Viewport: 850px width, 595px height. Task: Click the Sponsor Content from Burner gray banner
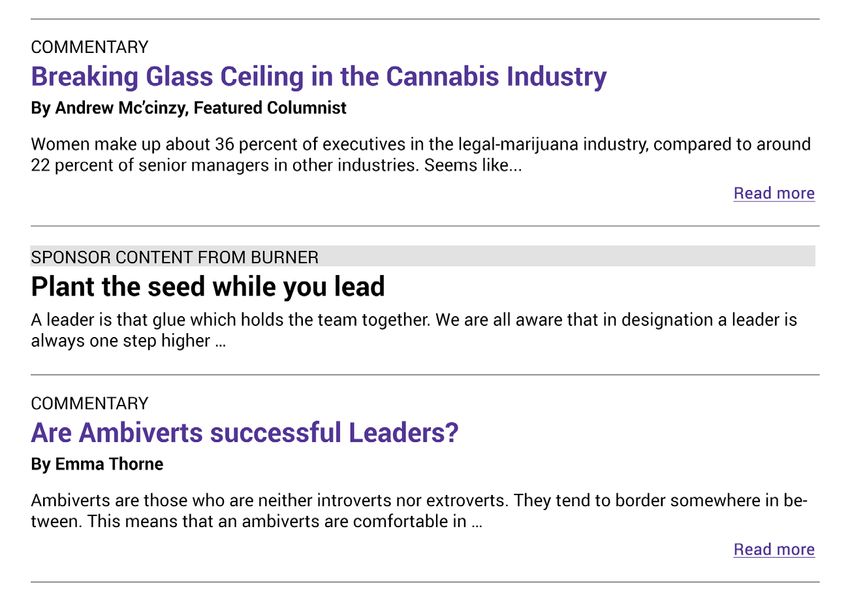click(x=423, y=256)
